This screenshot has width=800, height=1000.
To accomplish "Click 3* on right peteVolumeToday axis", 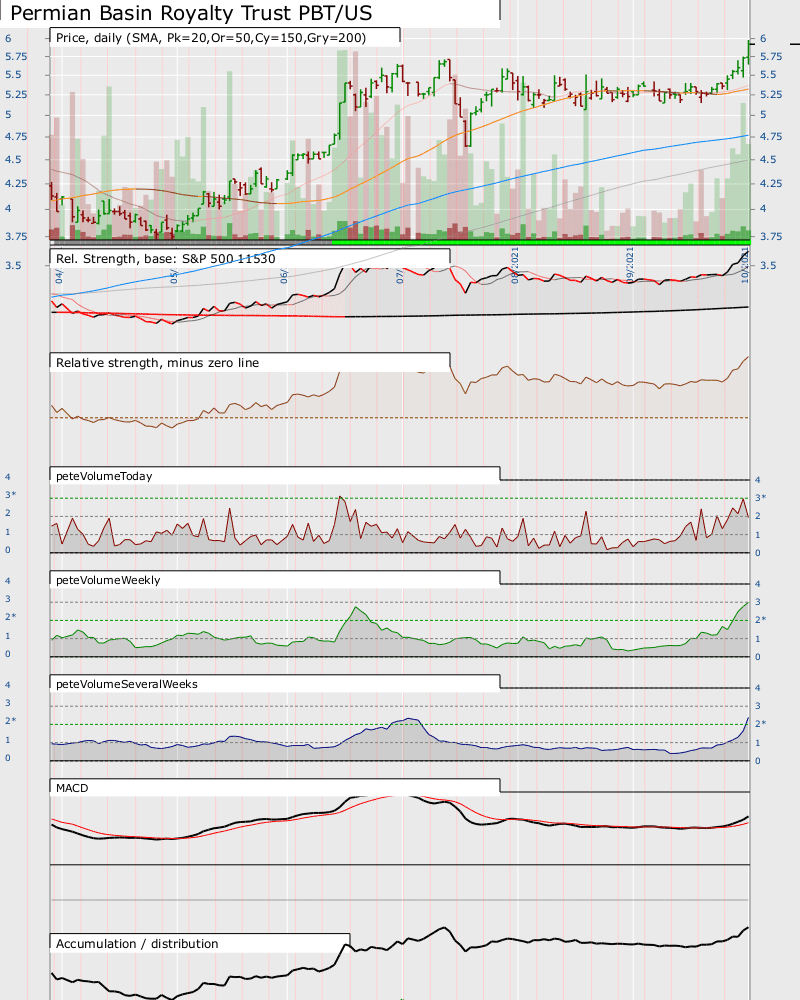I will pyautogui.click(x=761, y=497).
